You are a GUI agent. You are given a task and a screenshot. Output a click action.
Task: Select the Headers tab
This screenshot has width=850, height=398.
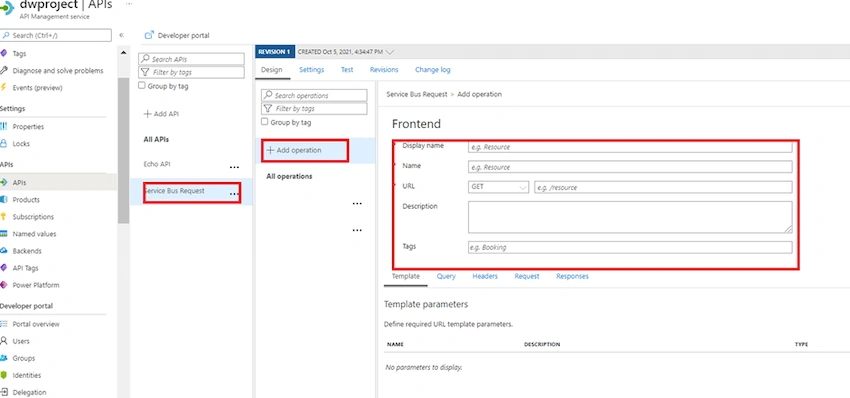pos(485,276)
